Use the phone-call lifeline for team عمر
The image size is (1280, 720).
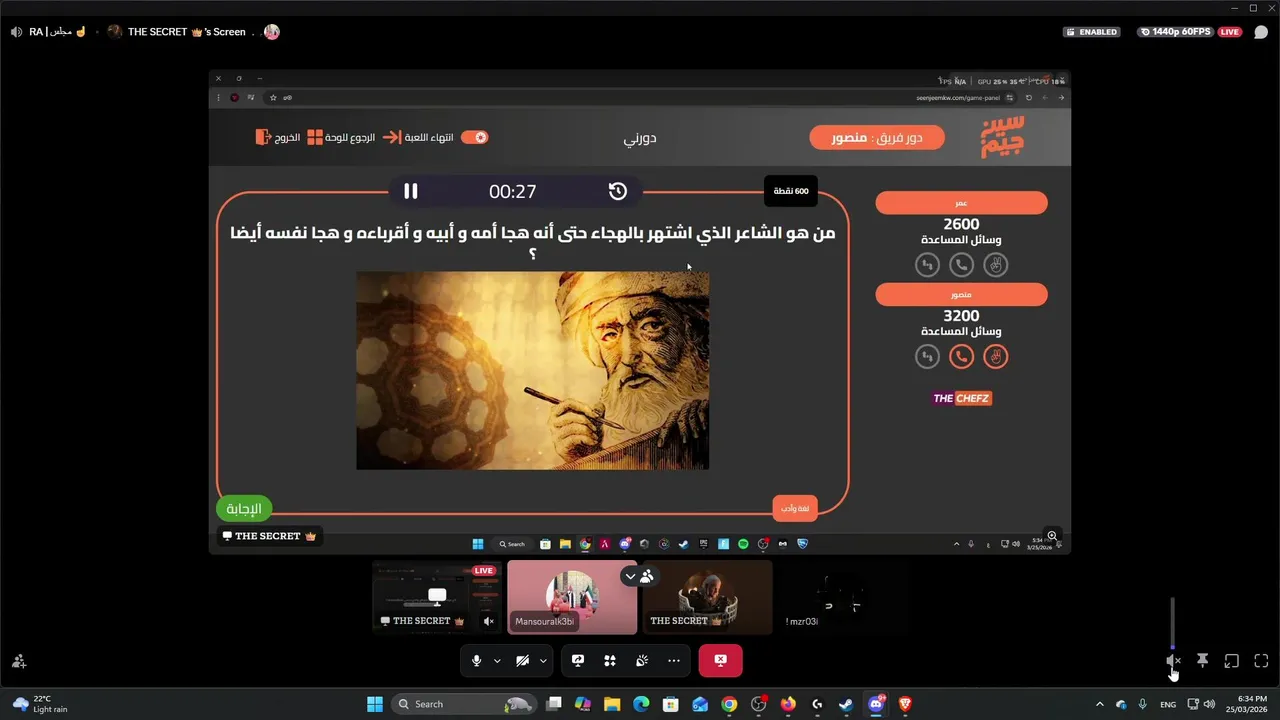(961, 265)
